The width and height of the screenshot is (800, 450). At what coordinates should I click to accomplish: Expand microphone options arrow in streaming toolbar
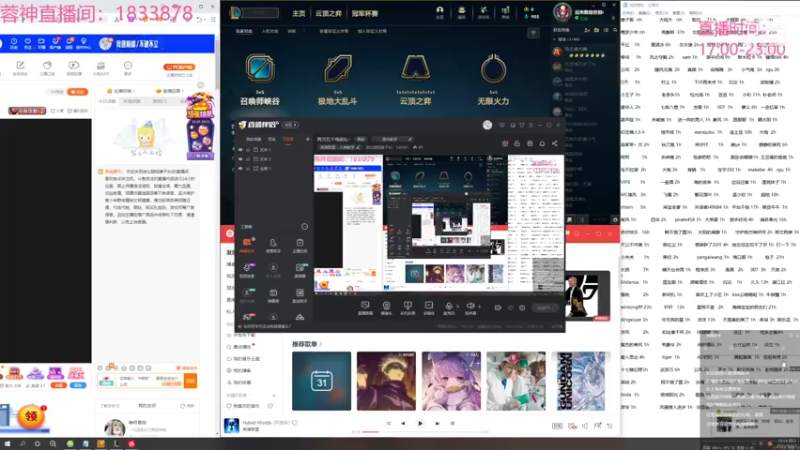(x=457, y=307)
